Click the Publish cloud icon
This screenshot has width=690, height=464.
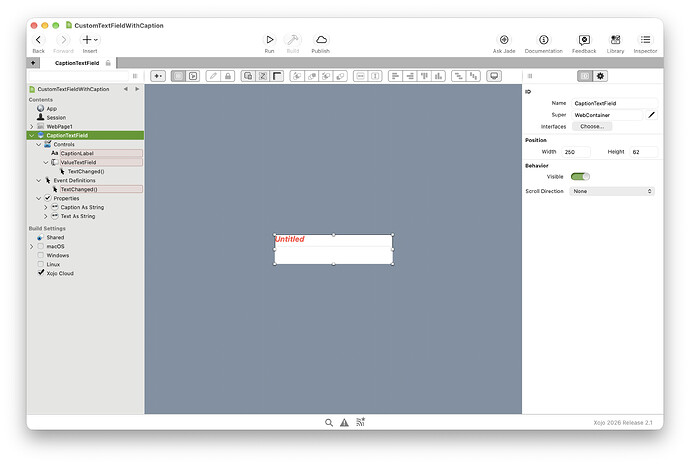[x=321, y=40]
